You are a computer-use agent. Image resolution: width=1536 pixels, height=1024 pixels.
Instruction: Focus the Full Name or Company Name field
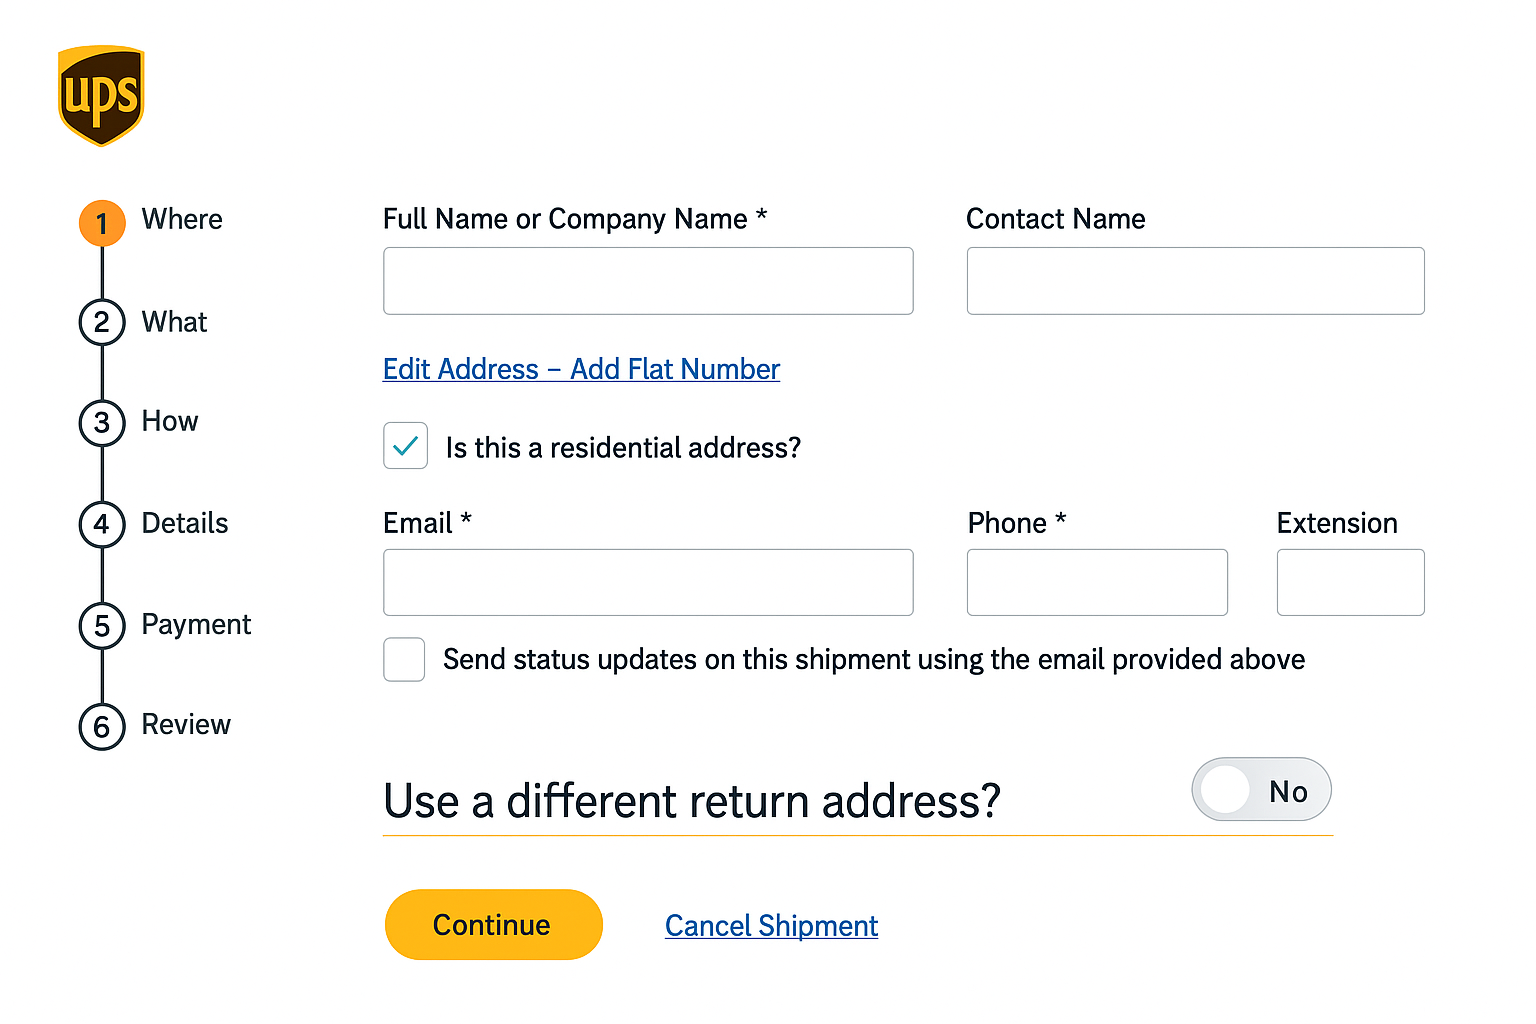[x=648, y=281]
